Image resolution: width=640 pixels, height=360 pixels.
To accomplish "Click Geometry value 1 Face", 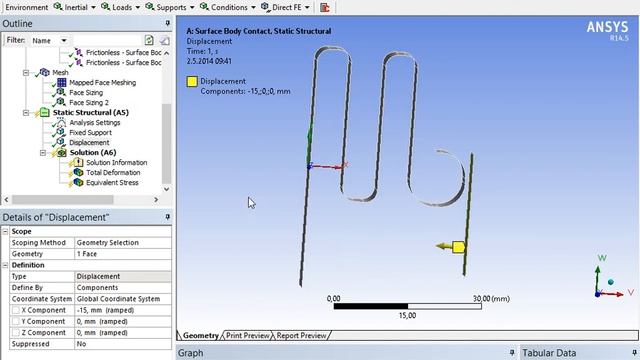I will point(123,254).
